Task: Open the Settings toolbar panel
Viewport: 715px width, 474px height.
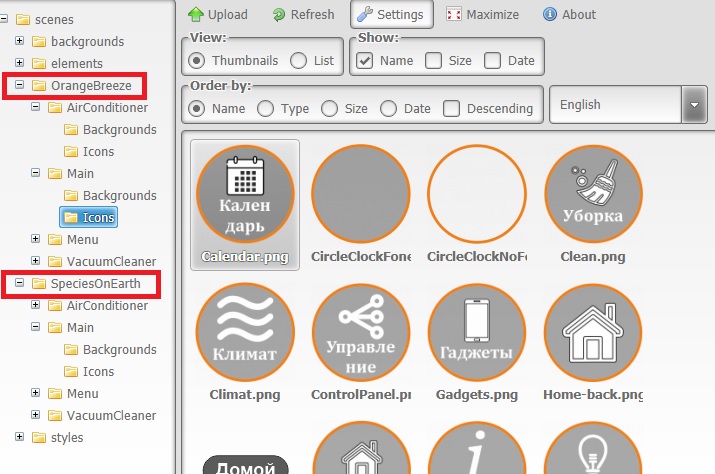Action: 391,15
